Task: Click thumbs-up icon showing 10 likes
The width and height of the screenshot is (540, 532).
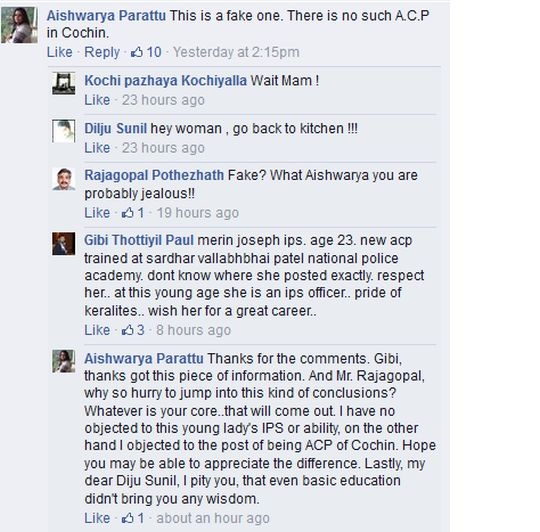Action: pos(137,52)
